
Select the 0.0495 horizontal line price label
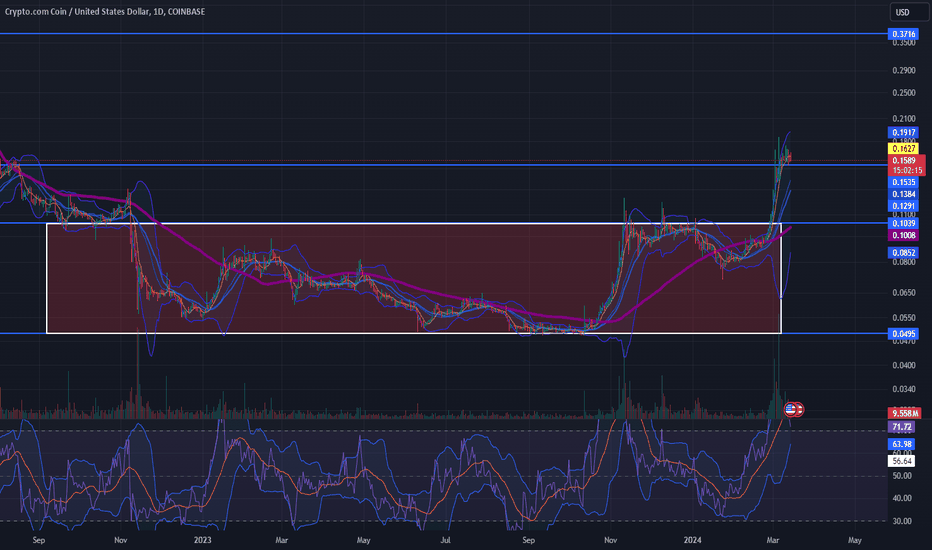coord(903,334)
